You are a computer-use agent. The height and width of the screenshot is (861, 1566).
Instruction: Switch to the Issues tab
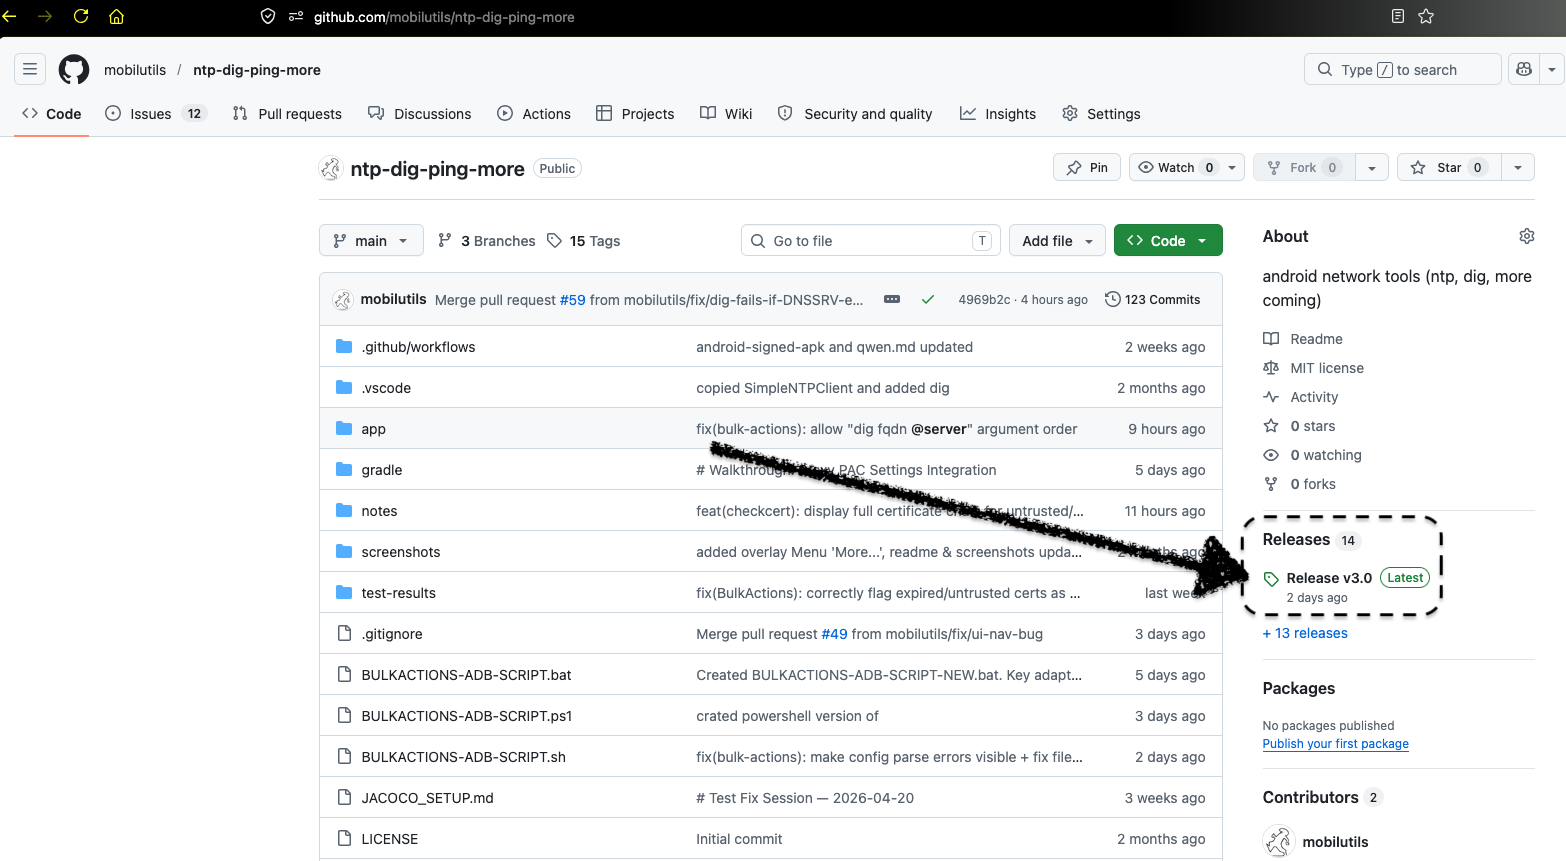pos(156,114)
